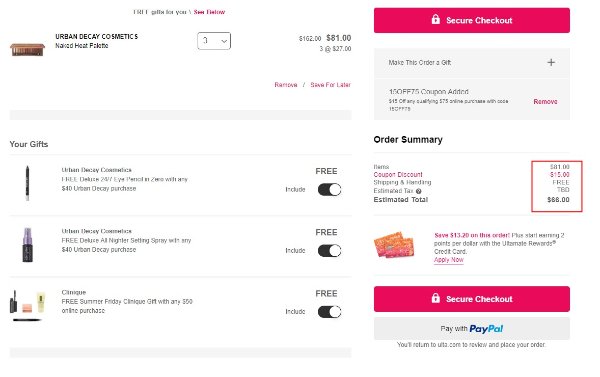Viewport: 600px width, 377px height.
Task: Remove the 15OFF75 coupon
Action: [545, 101]
